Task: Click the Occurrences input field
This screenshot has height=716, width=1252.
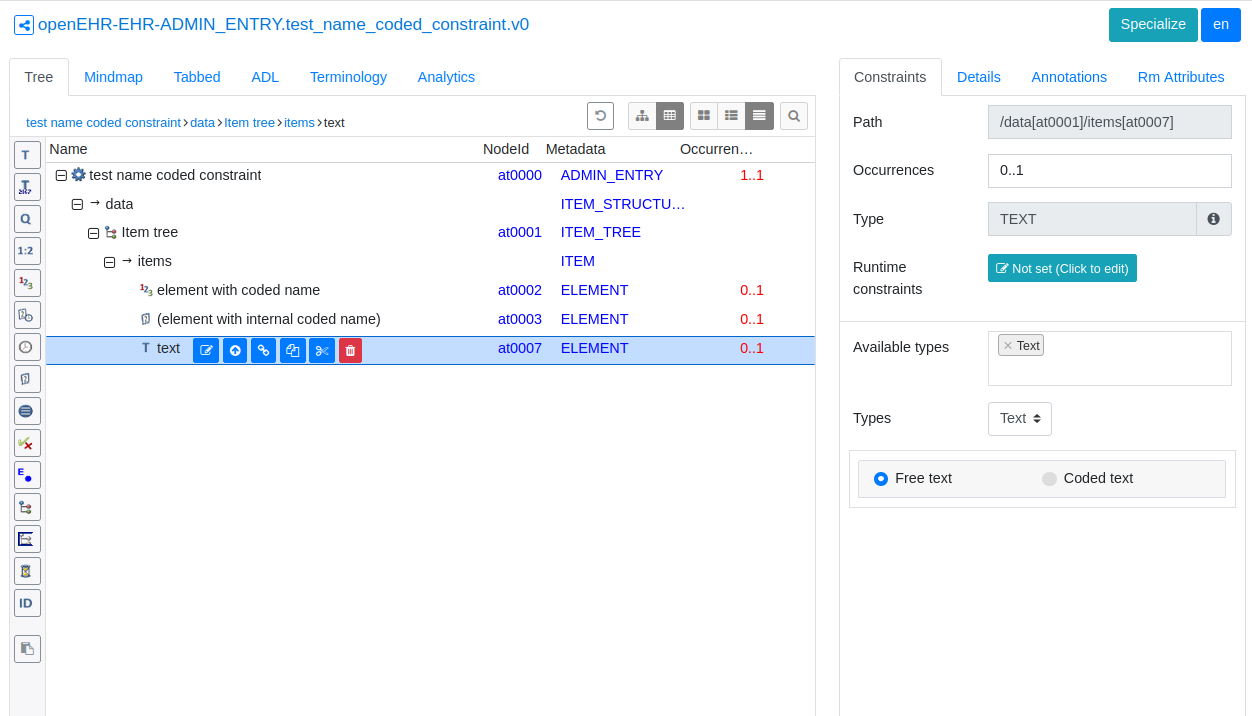Action: point(1109,171)
